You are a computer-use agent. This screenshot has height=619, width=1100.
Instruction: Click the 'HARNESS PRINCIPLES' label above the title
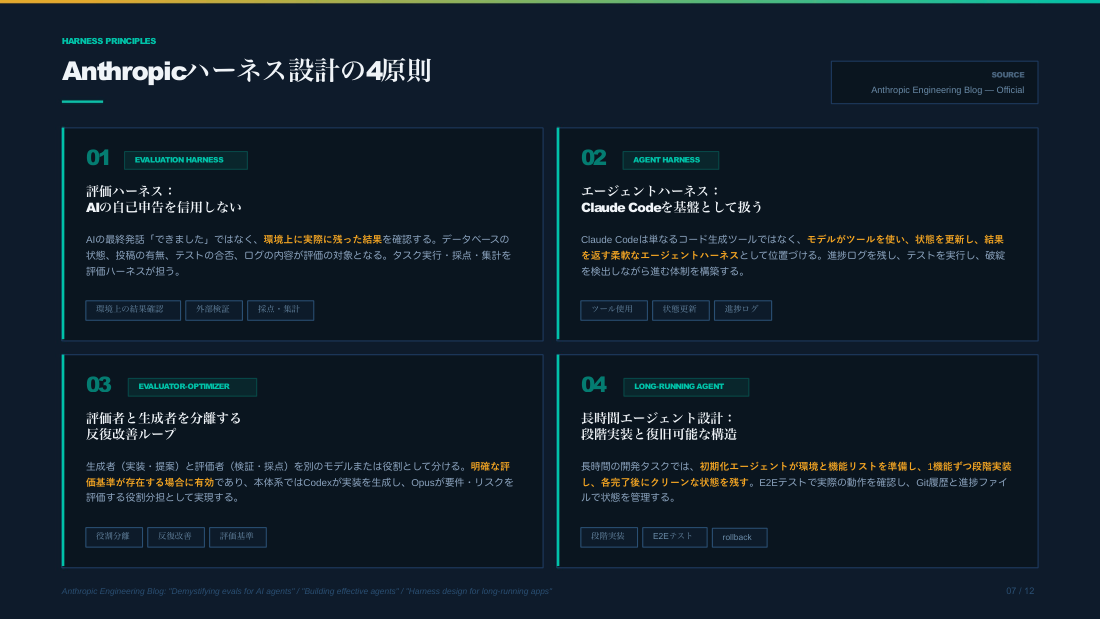click(109, 41)
